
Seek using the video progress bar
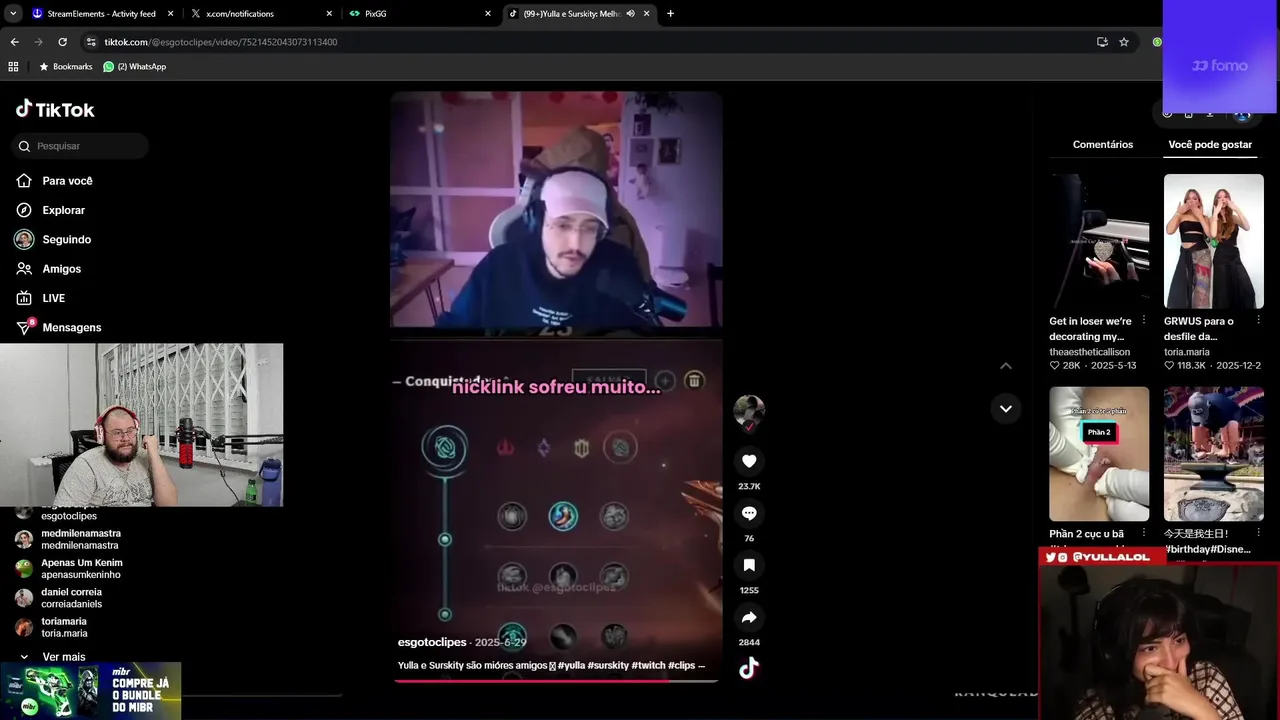click(556, 681)
